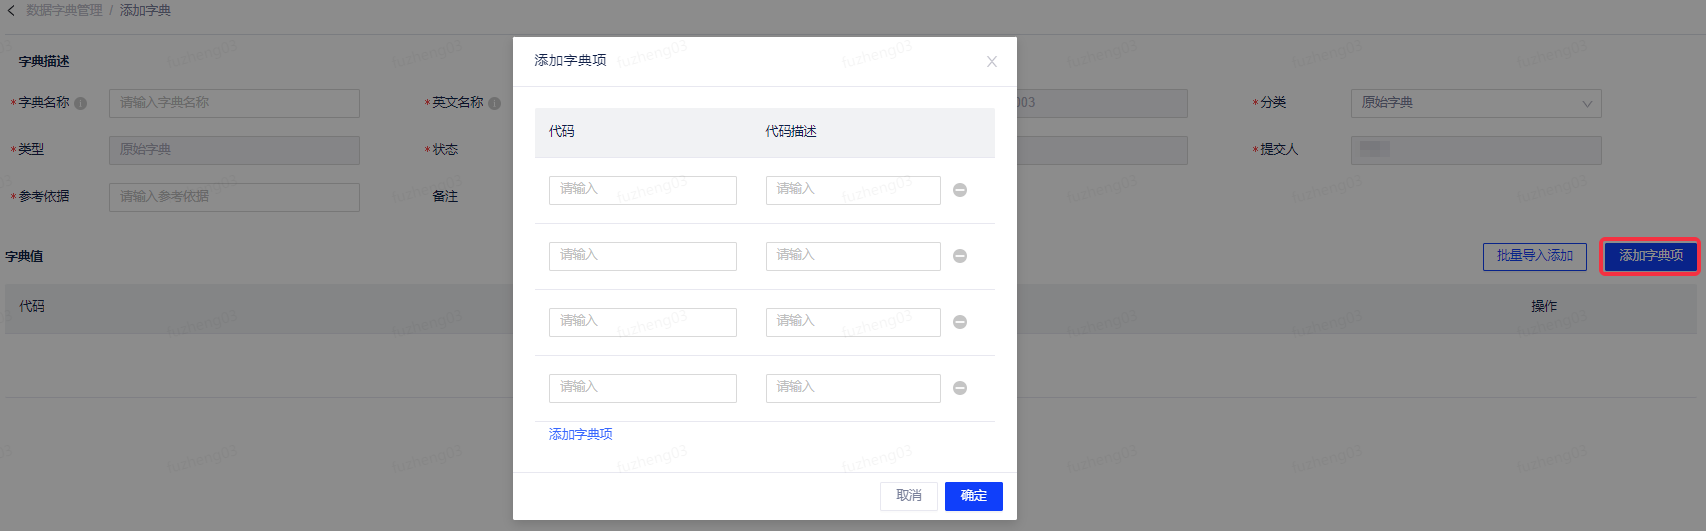Click the fourth row 代码描述 input
Viewport: 1706px width, 531px height.
pos(853,388)
